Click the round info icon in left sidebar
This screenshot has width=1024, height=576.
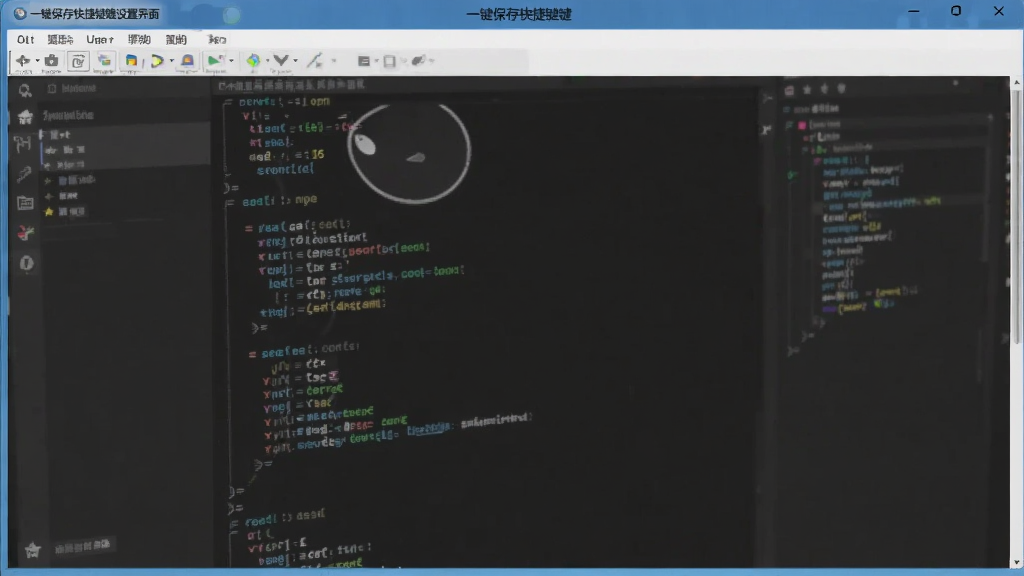26,263
